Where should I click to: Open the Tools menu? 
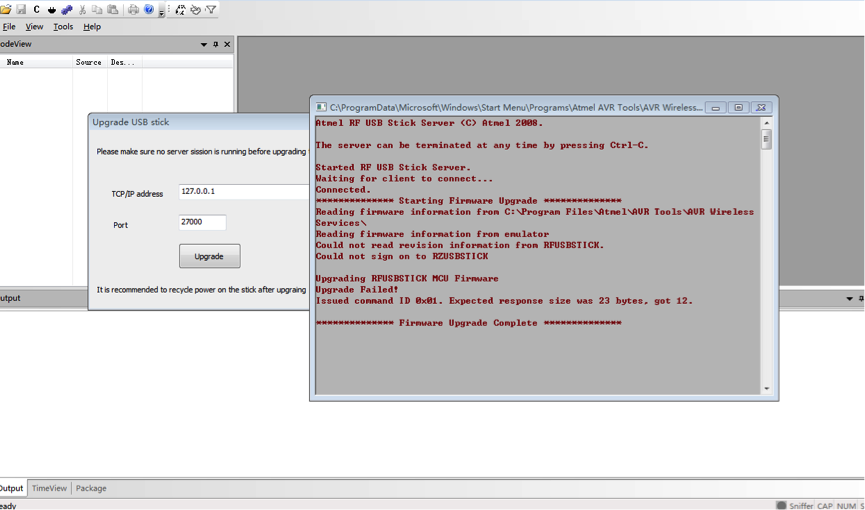[x=63, y=27]
